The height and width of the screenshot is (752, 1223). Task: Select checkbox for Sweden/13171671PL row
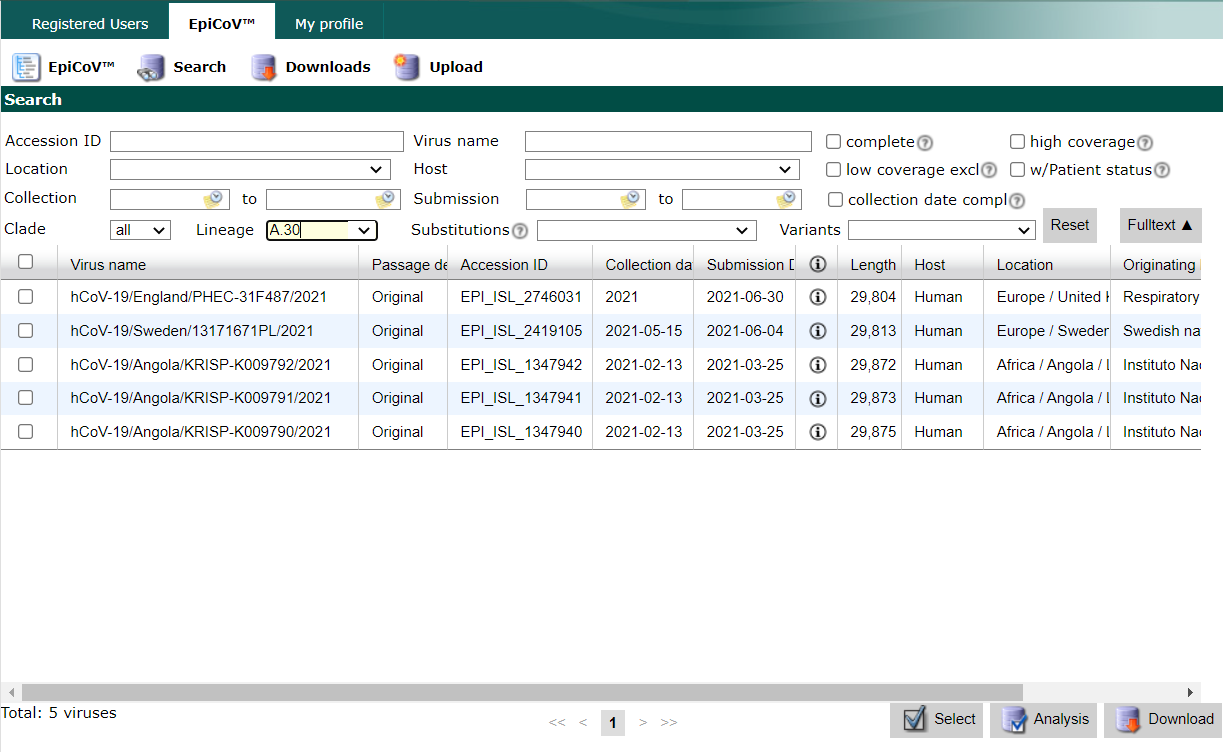tap(26, 331)
